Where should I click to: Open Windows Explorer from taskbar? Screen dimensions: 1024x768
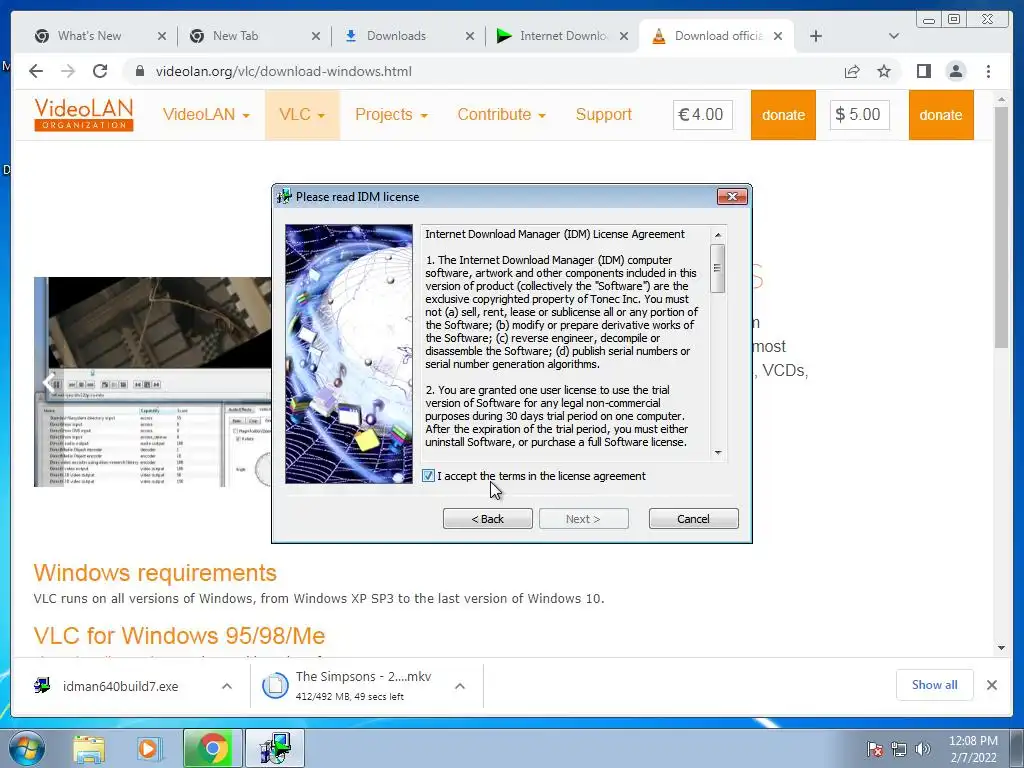click(89, 748)
